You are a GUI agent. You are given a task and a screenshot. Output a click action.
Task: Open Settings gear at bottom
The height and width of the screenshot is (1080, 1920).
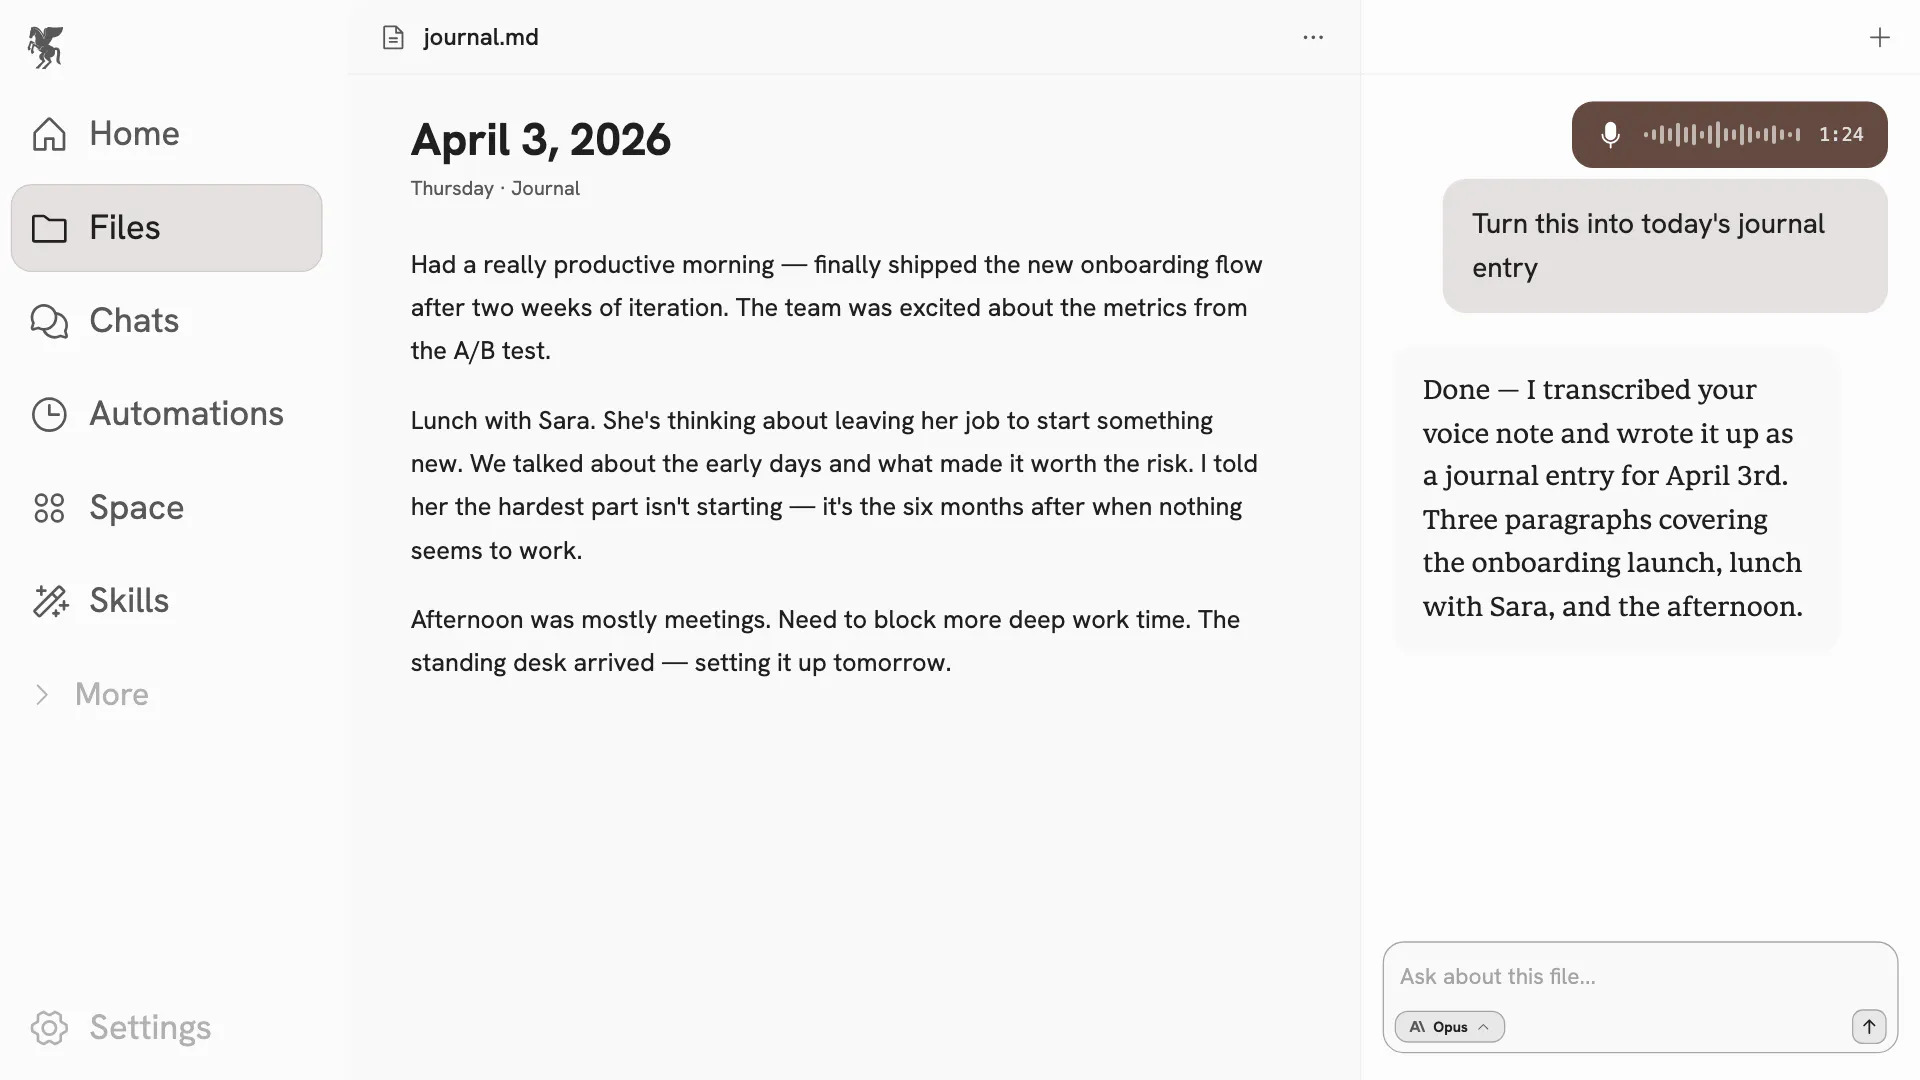pos(49,1028)
